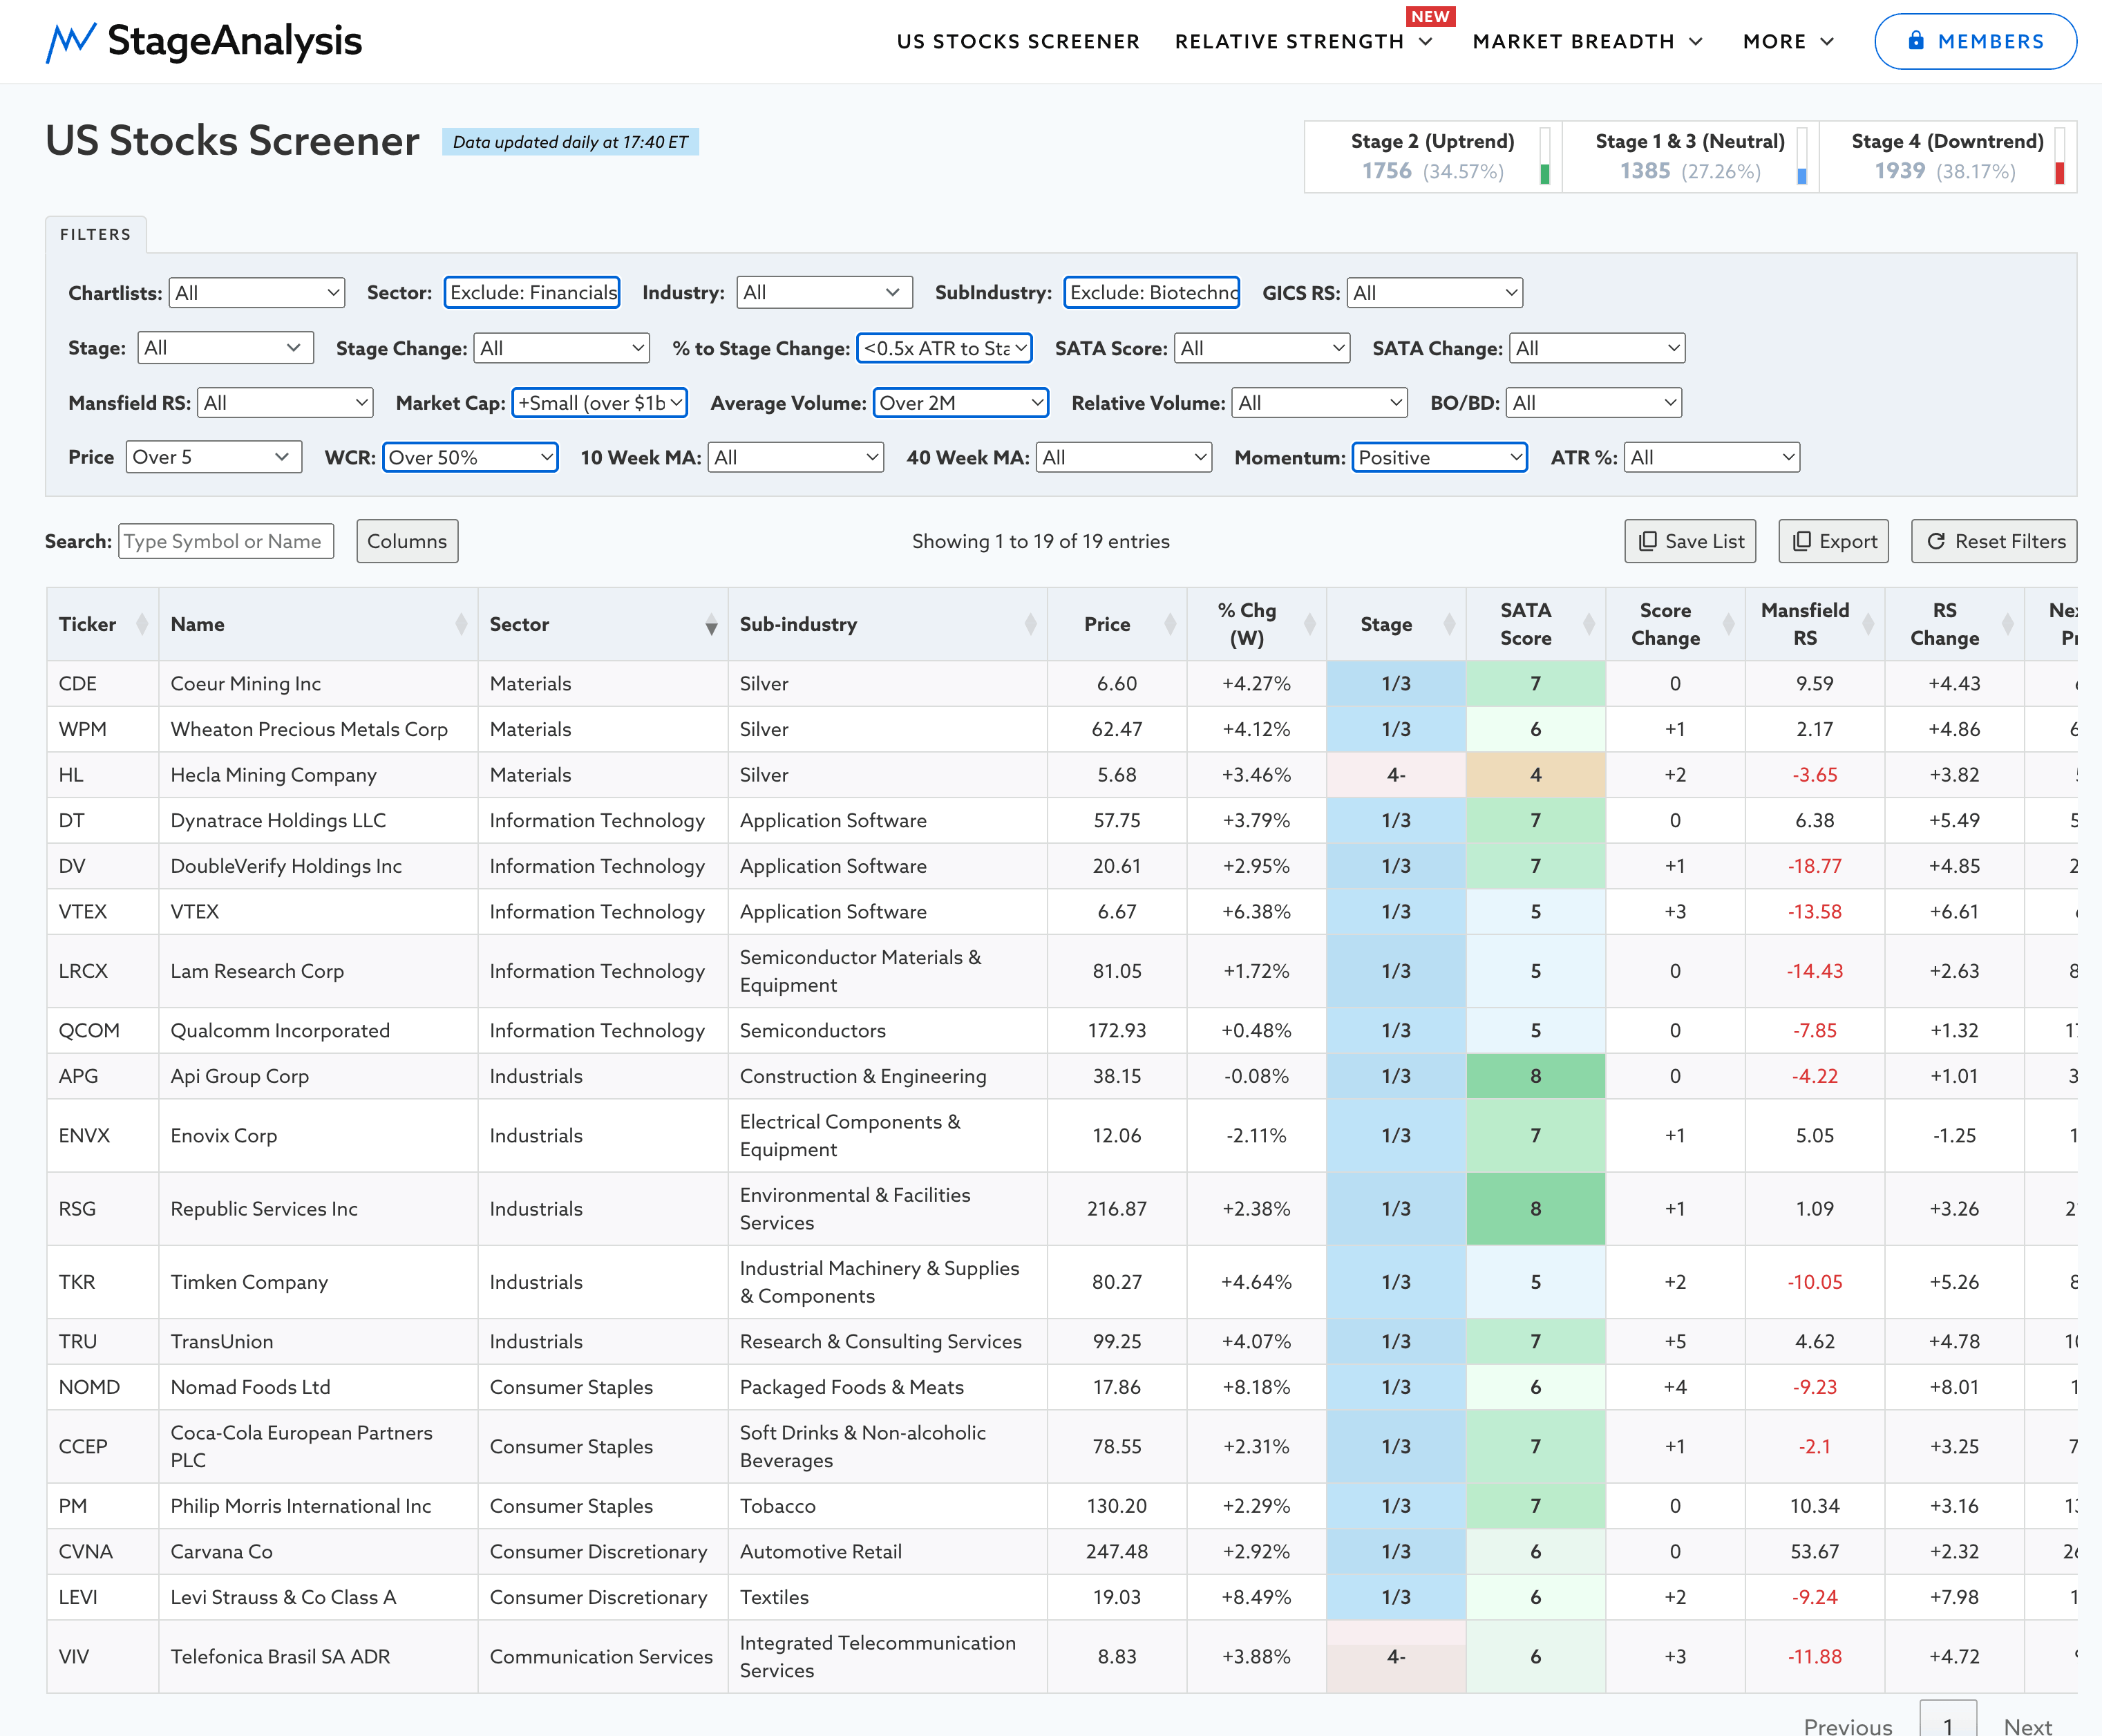Click sort arrows on Score Change column
Image resolution: width=2102 pixels, height=1736 pixels.
(1728, 624)
